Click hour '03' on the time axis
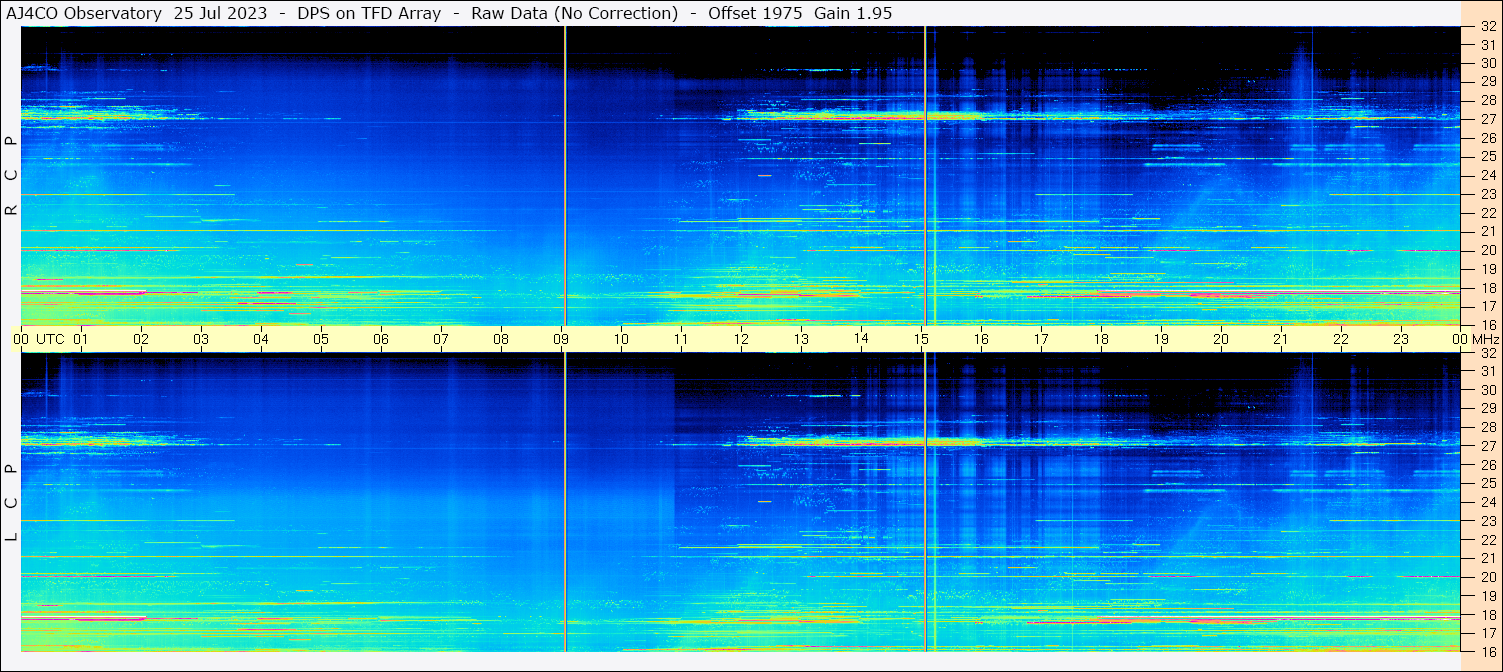 (201, 339)
